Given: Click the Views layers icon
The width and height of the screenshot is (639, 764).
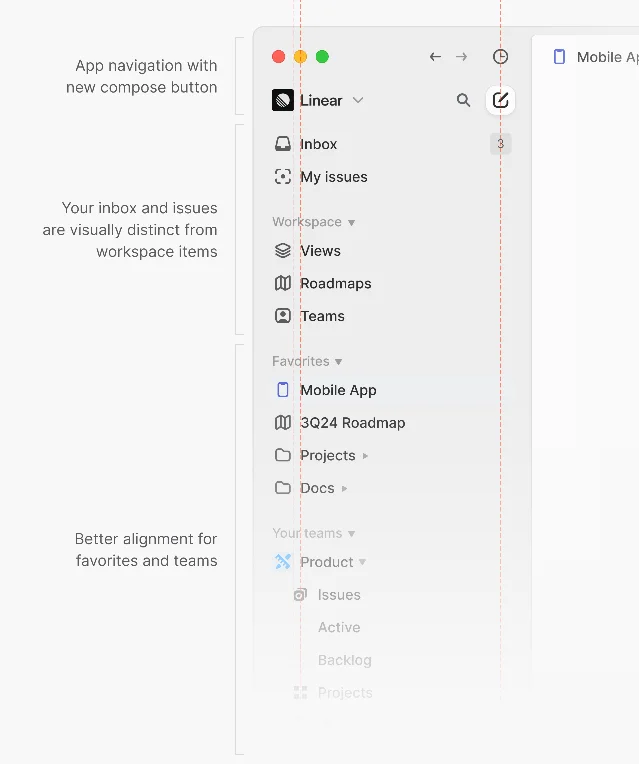Looking at the screenshot, I should [283, 250].
